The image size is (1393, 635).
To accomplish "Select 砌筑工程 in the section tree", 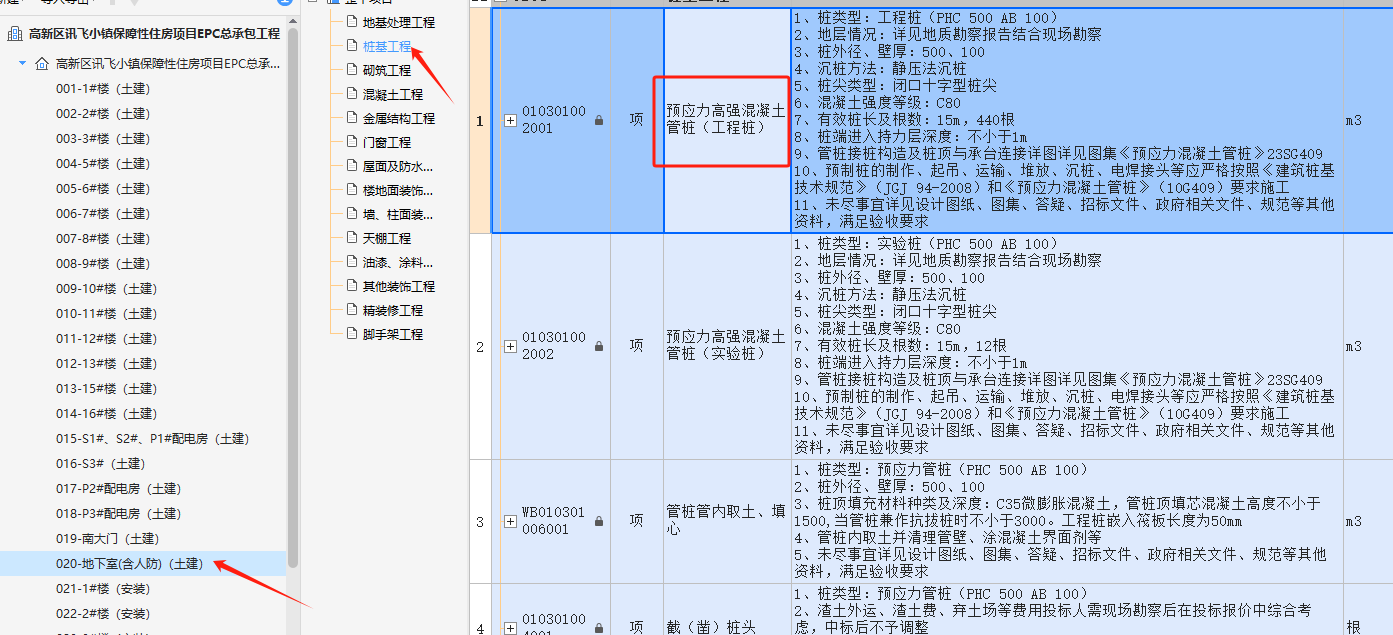I will 386,70.
